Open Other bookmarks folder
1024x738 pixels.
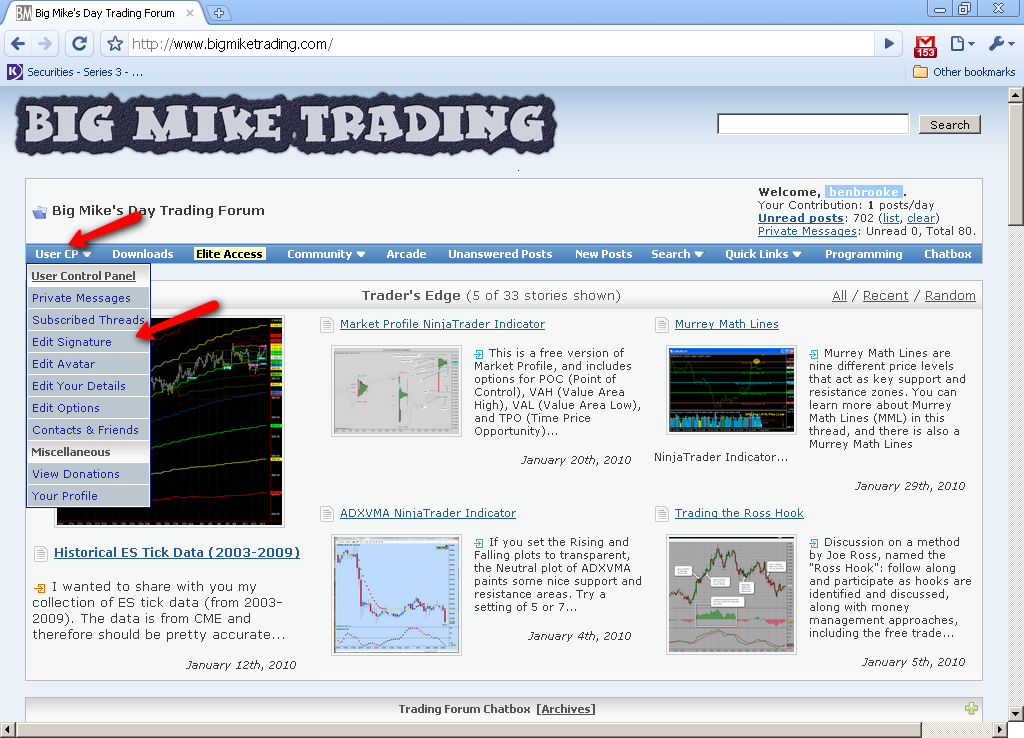click(964, 72)
